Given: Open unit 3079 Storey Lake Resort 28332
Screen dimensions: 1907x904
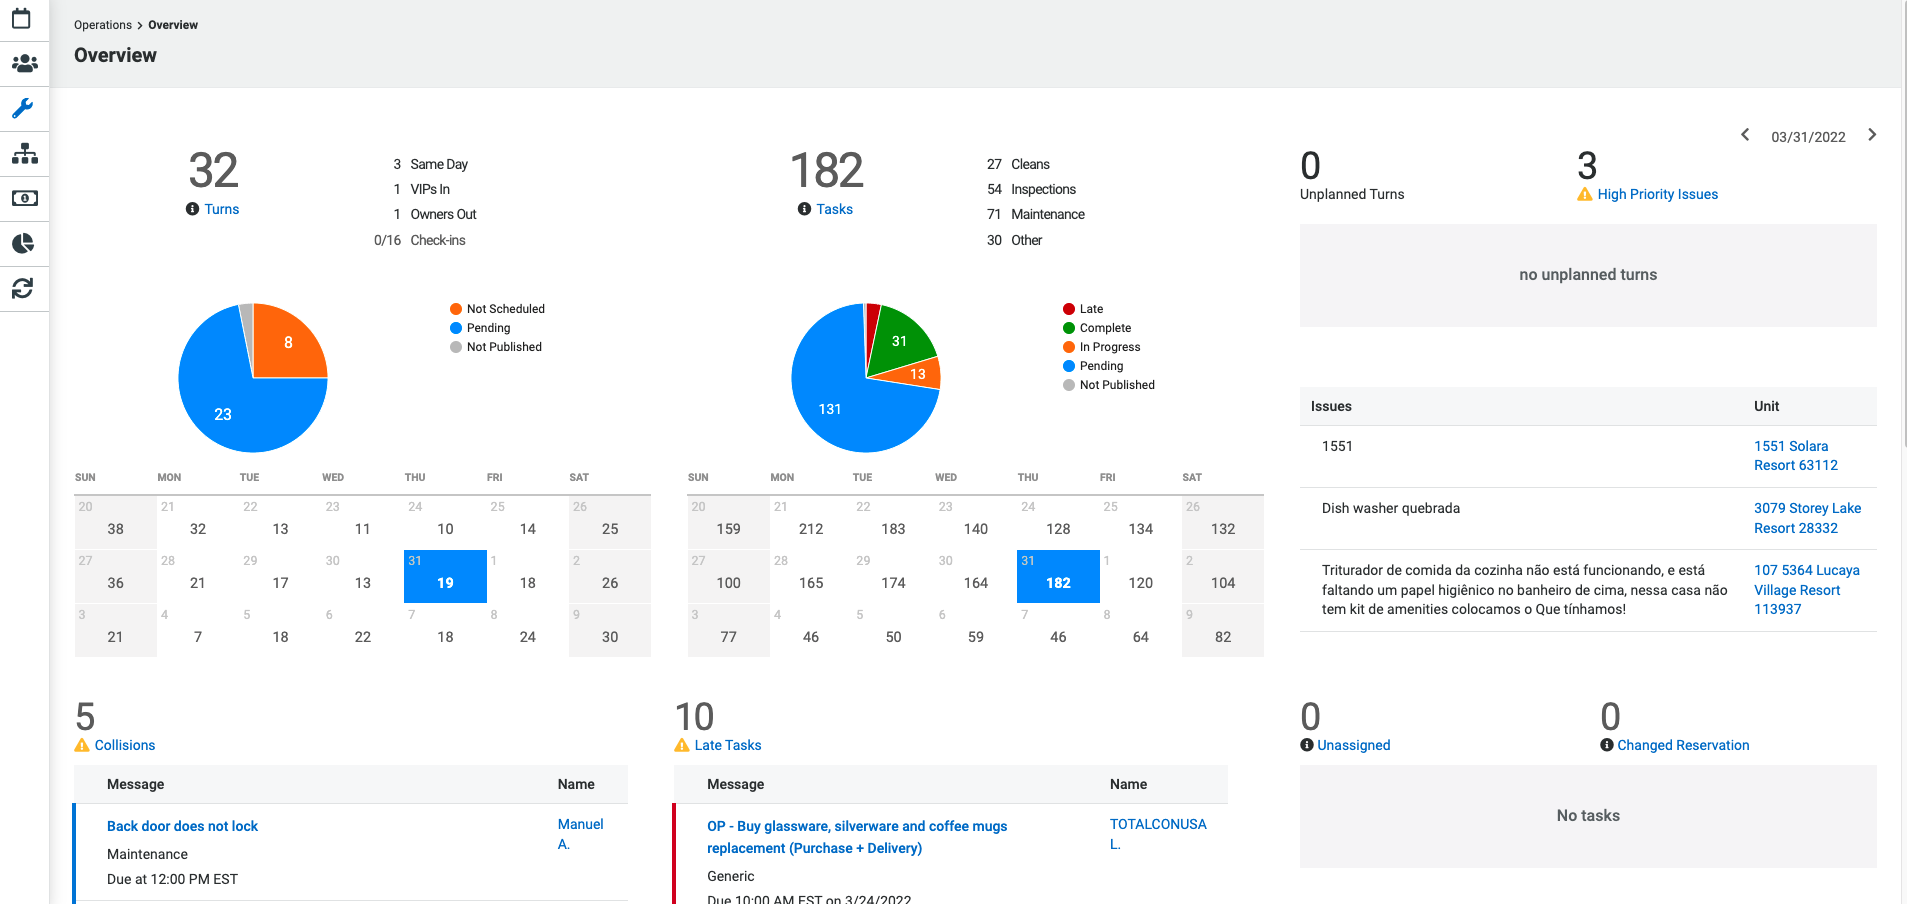Looking at the screenshot, I should tap(1808, 518).
